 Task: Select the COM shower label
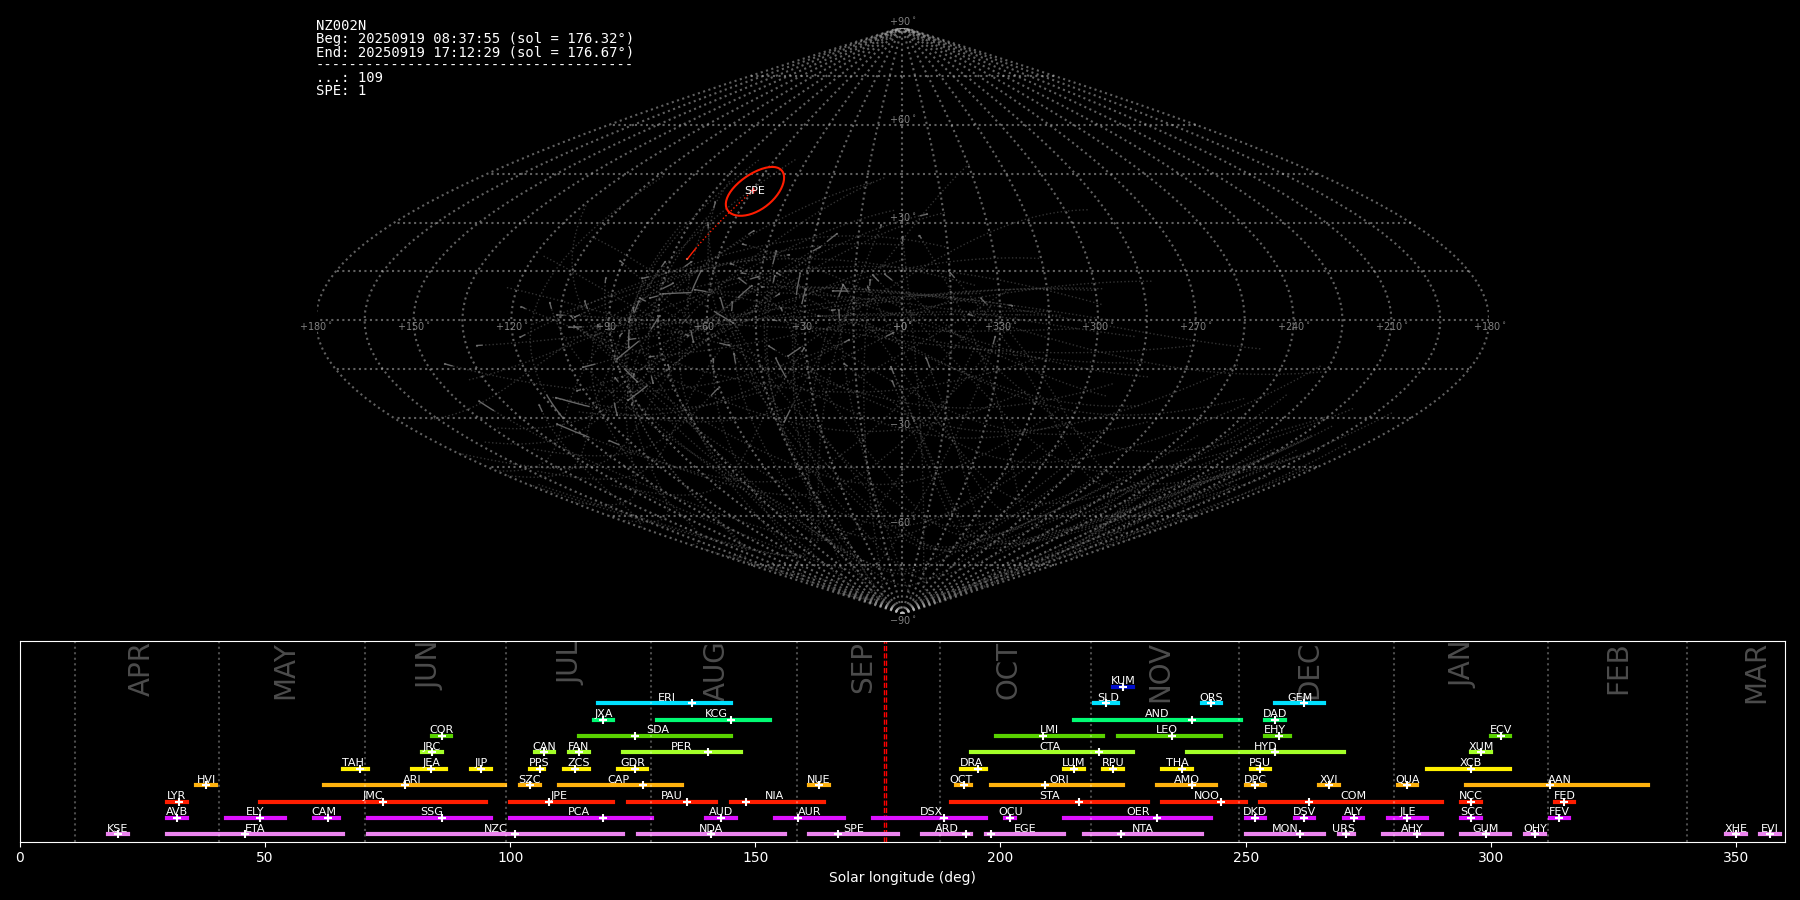pos(1353,796)
